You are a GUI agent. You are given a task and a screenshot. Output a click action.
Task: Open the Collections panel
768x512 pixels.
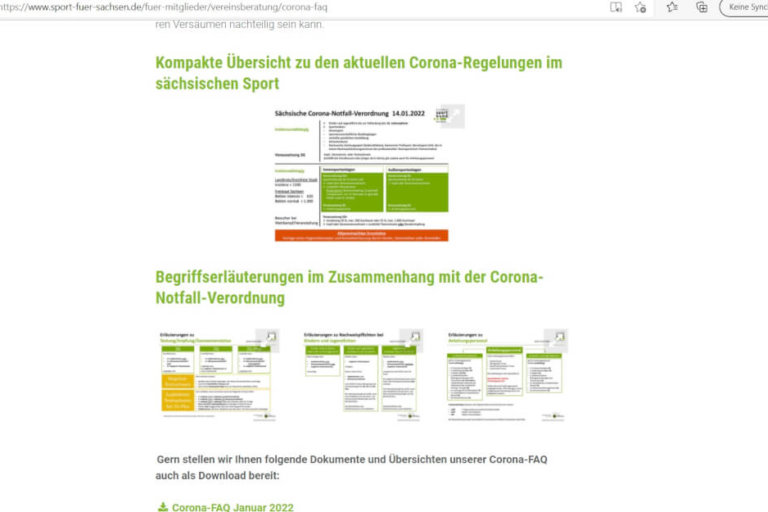702,8
